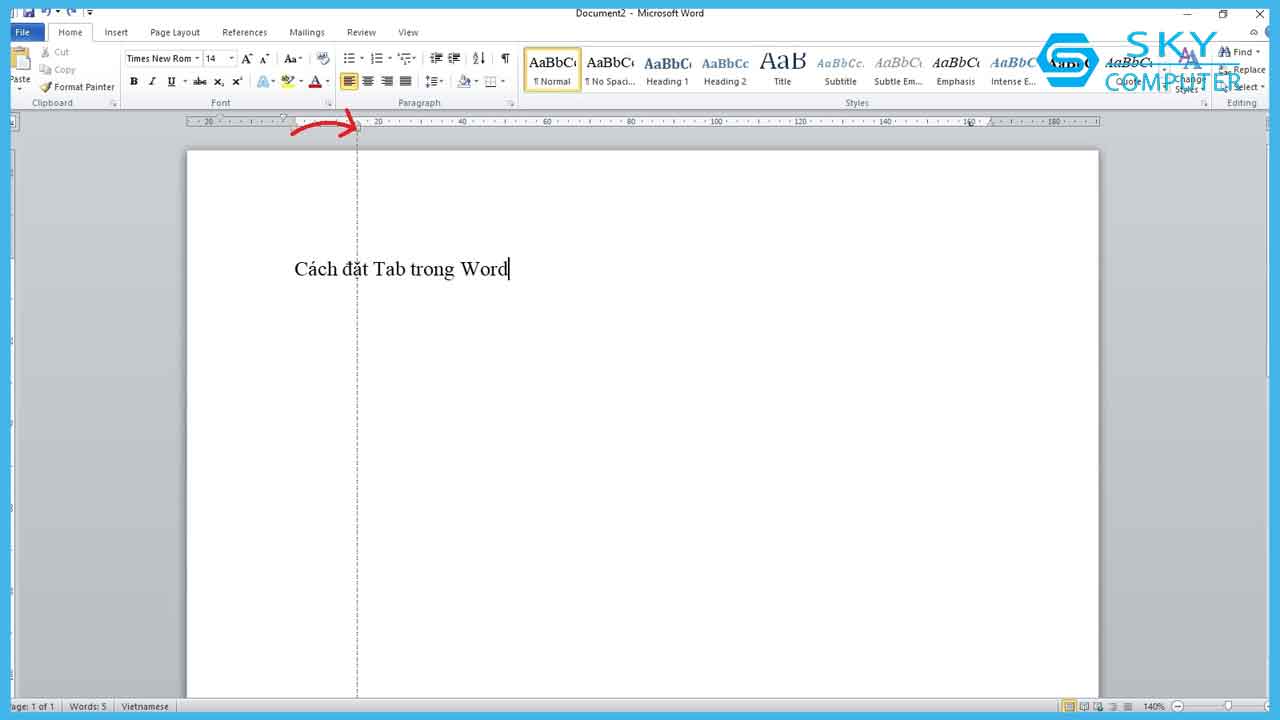Open font color dropdown arrow

point(327,82)
